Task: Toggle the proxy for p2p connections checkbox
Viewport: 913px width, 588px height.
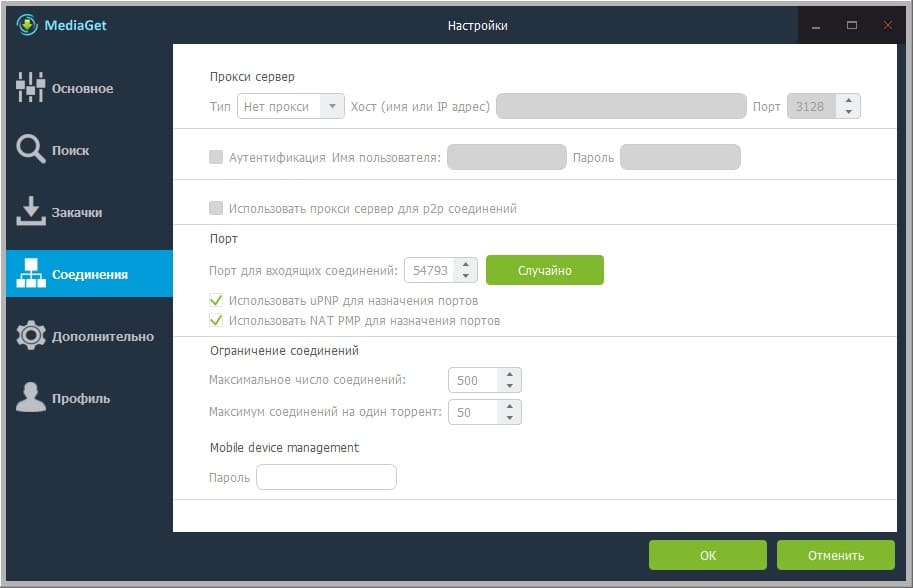Action: coord(216,208)
